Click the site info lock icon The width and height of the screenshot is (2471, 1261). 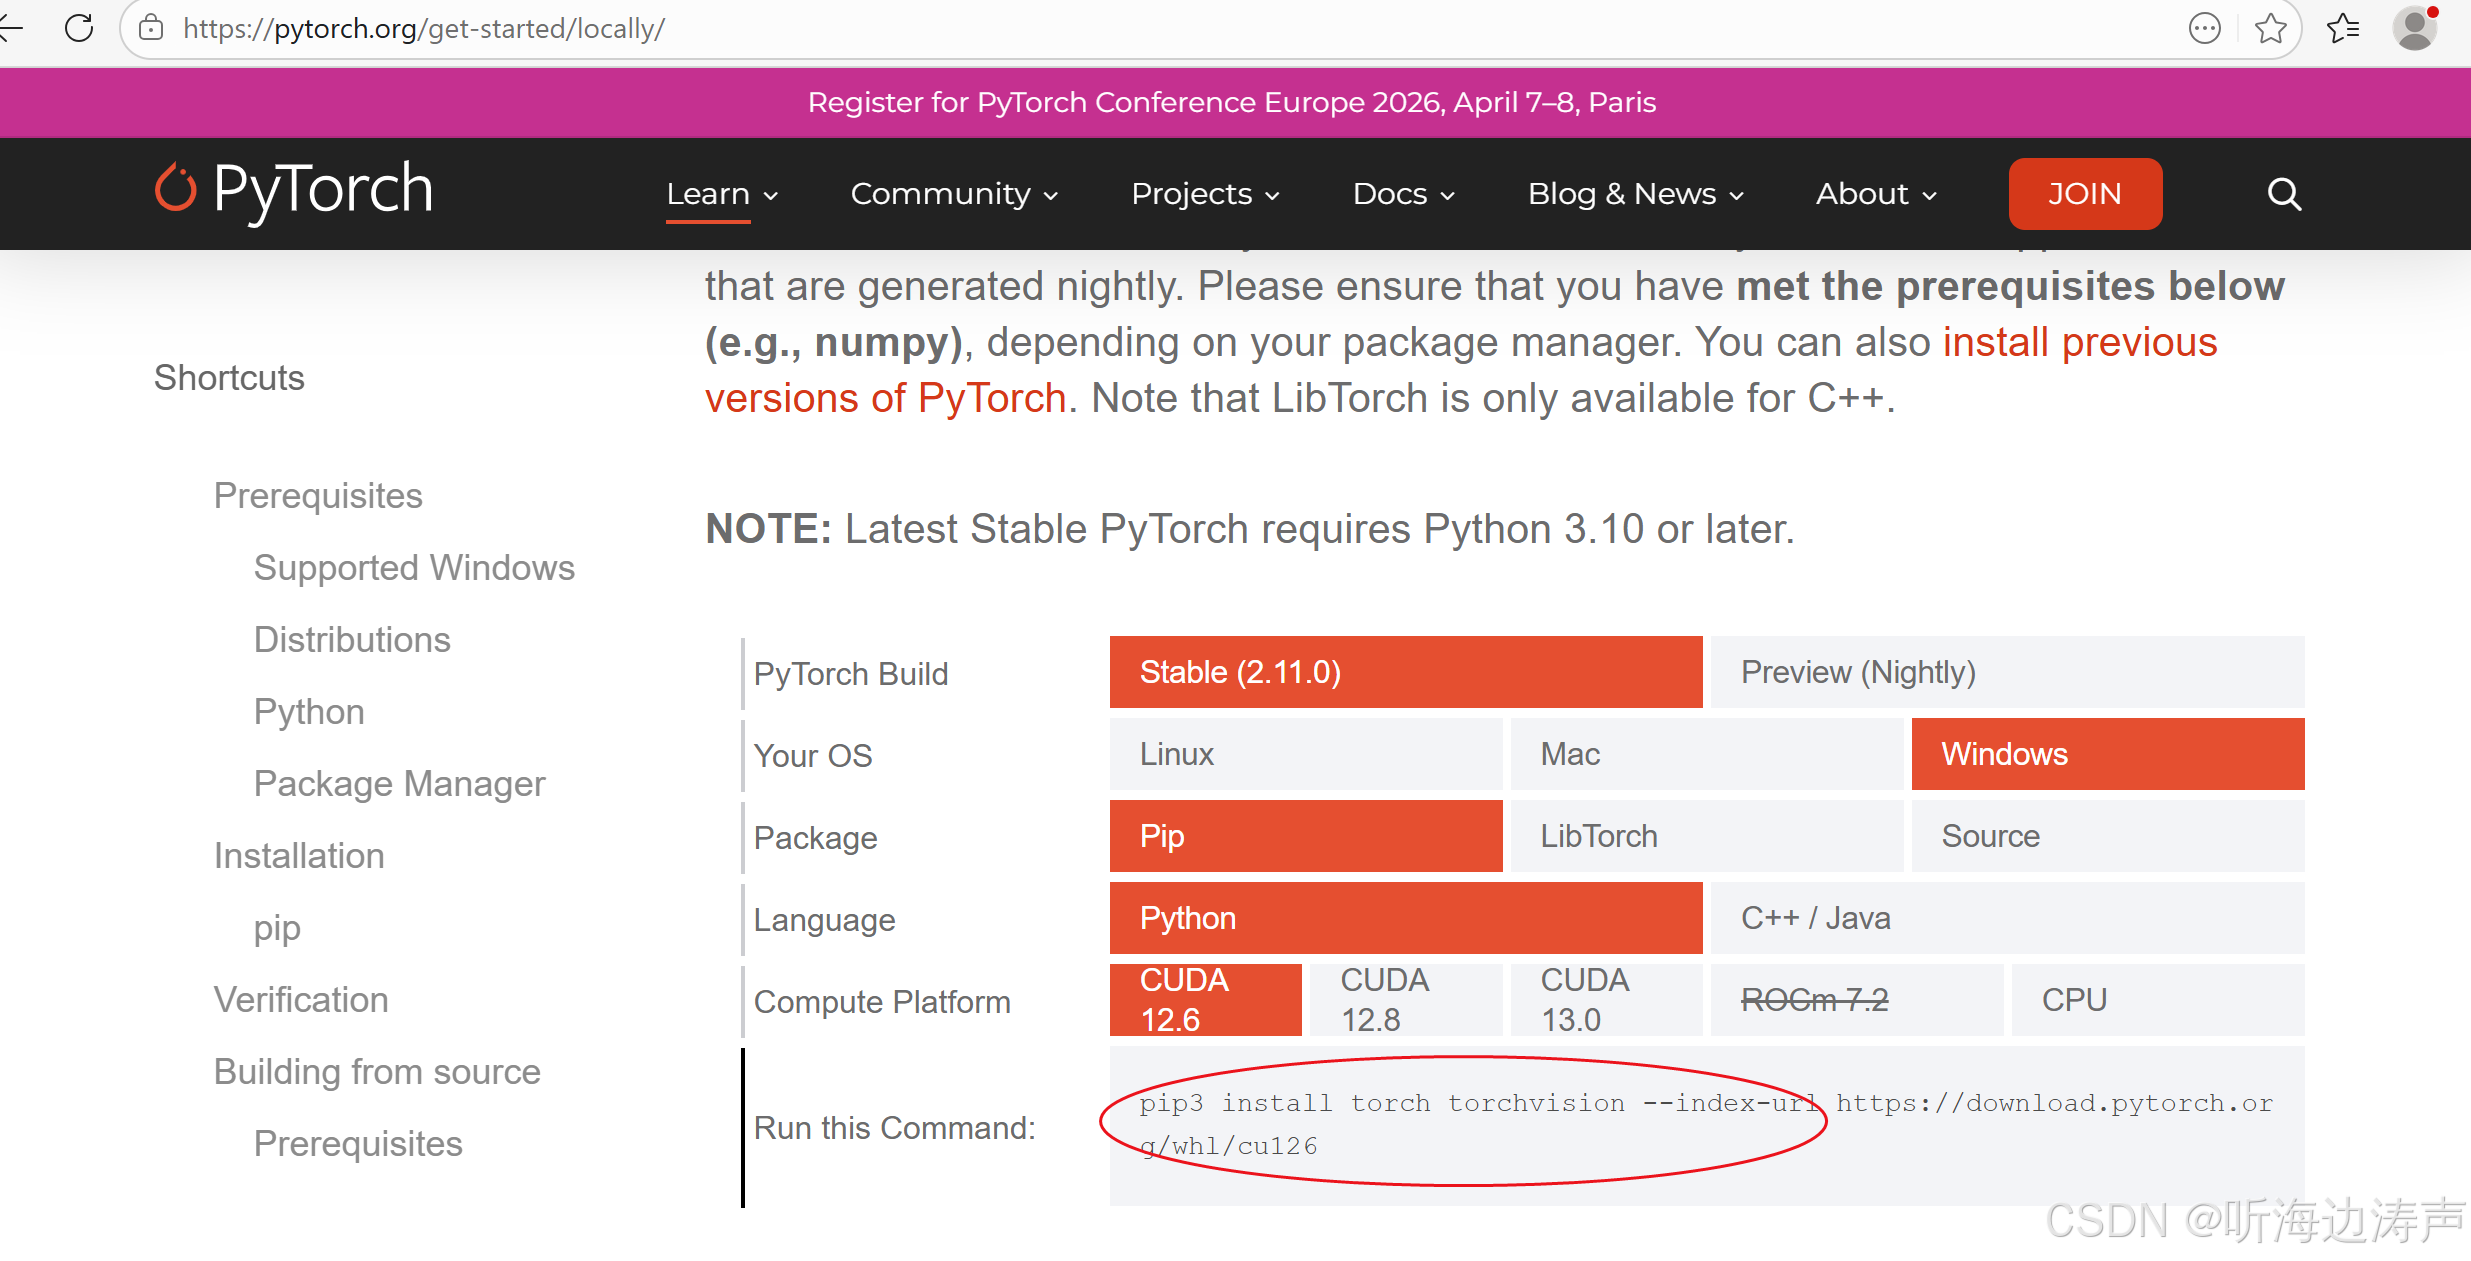pos(151,28)
